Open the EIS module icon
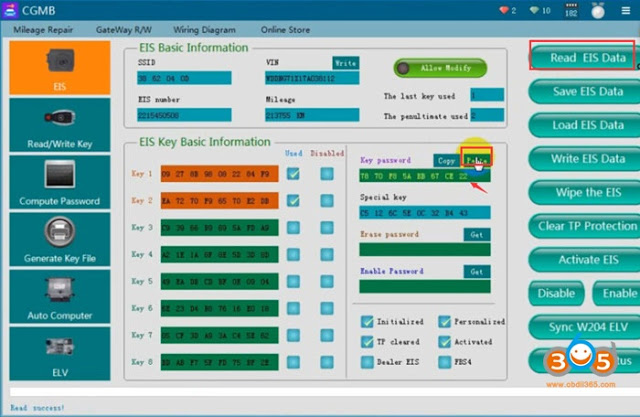Viewport: 640px width, 417px height. coord(60,68)
